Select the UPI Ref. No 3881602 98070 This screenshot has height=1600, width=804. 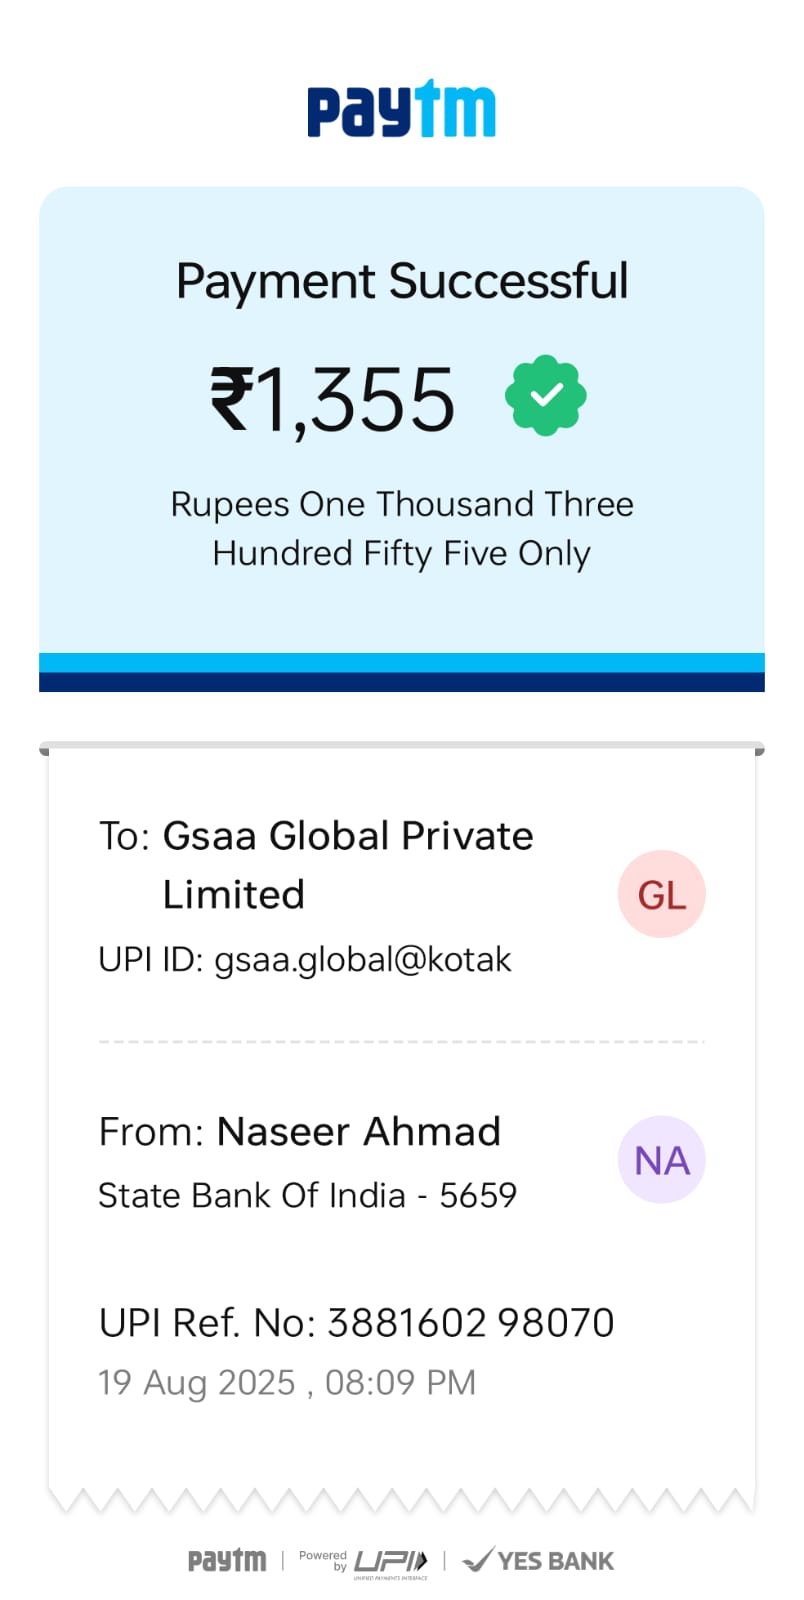(356, 1322)
